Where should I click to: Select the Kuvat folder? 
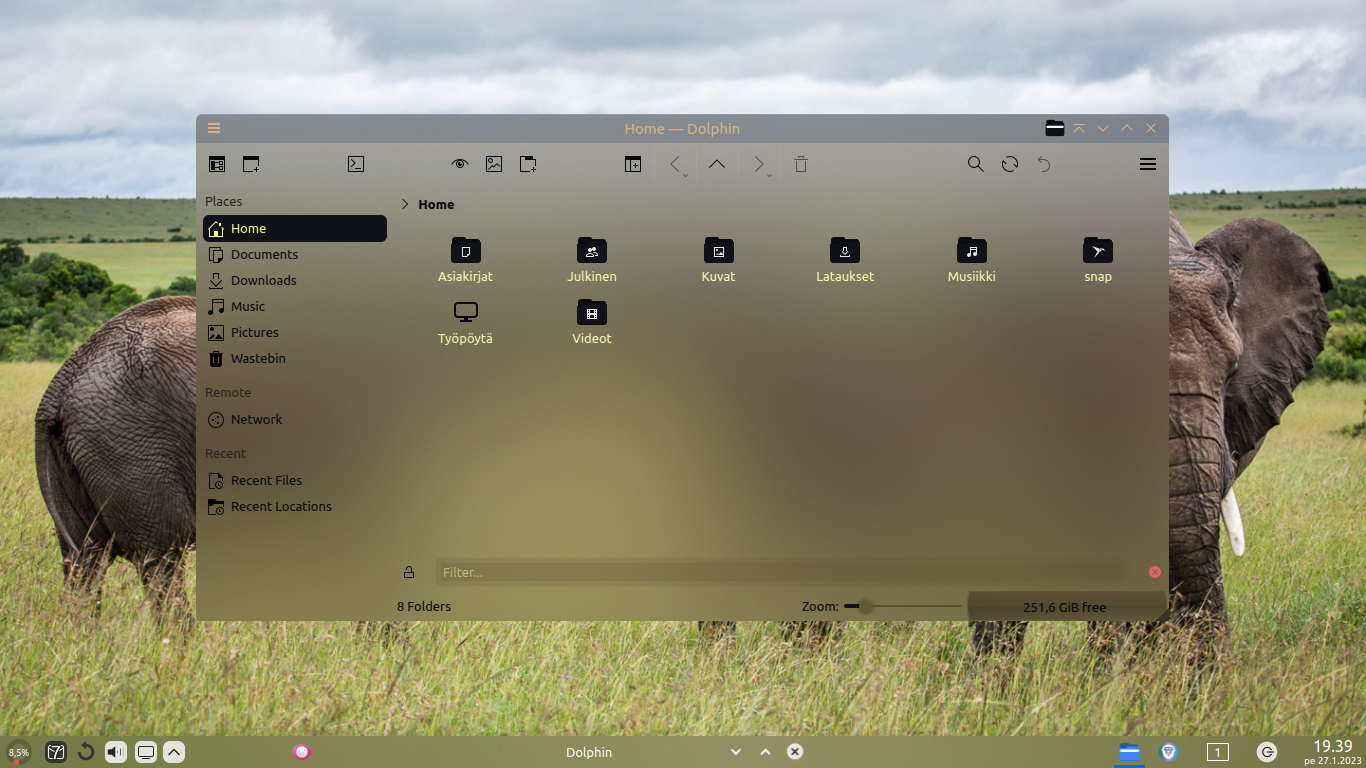tap(718, 261)
